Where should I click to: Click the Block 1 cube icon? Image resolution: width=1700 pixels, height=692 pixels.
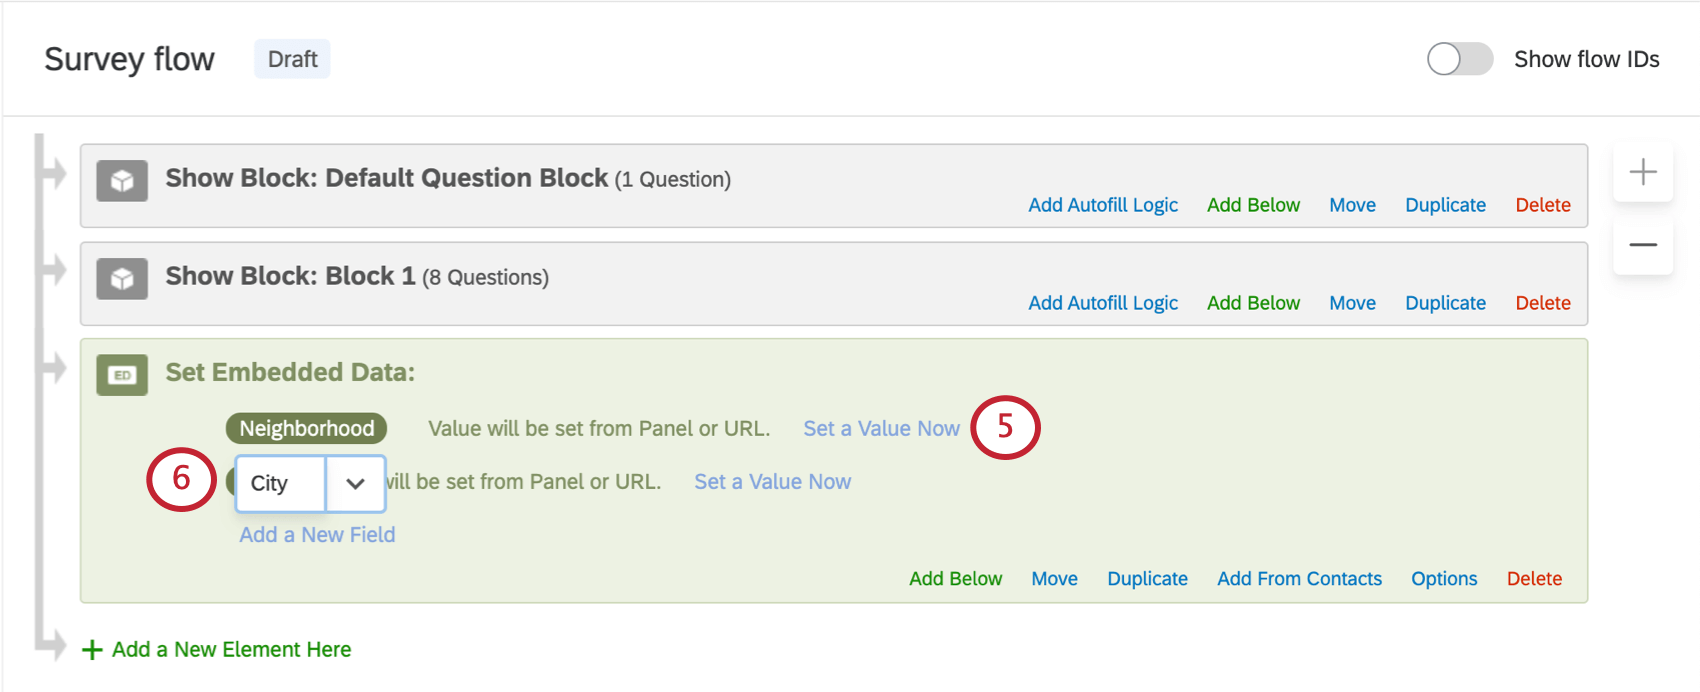(122, 279)
